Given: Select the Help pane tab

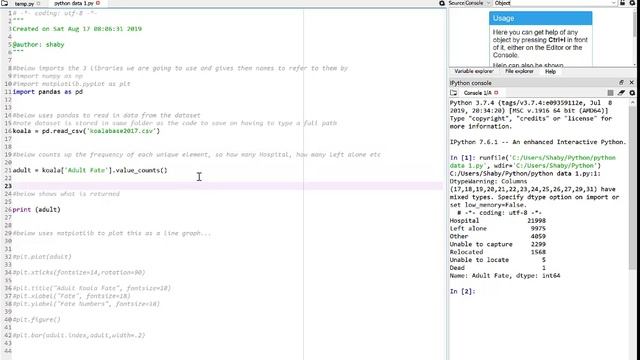Looking at the screenshot, I should pos(550,71).
